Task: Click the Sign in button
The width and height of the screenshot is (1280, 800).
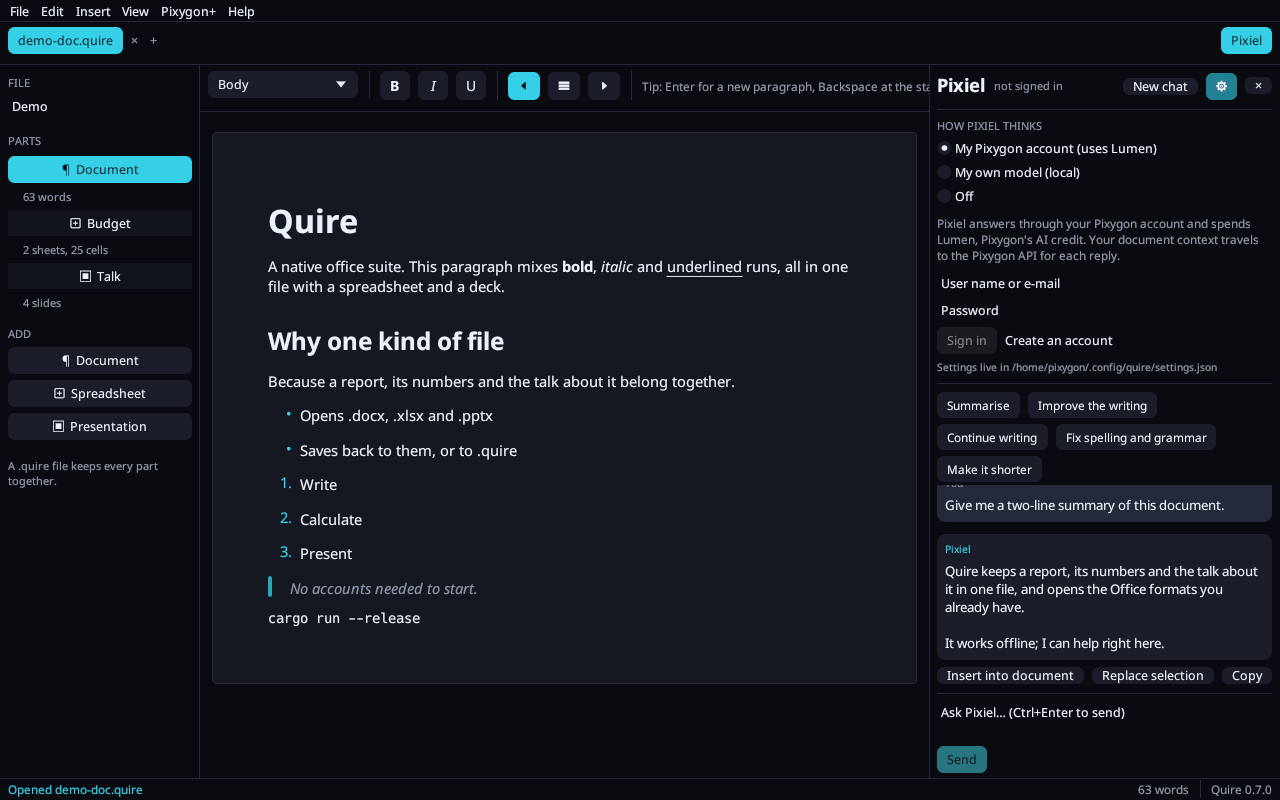Action: [x=967, y=340]
